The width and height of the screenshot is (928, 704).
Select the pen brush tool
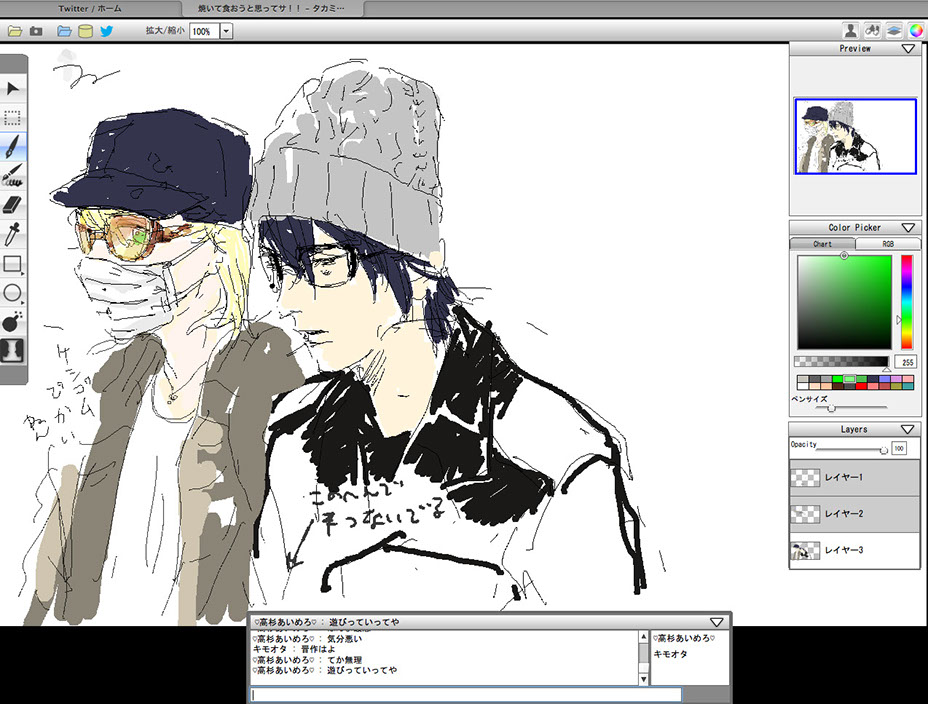click(13, 148)
